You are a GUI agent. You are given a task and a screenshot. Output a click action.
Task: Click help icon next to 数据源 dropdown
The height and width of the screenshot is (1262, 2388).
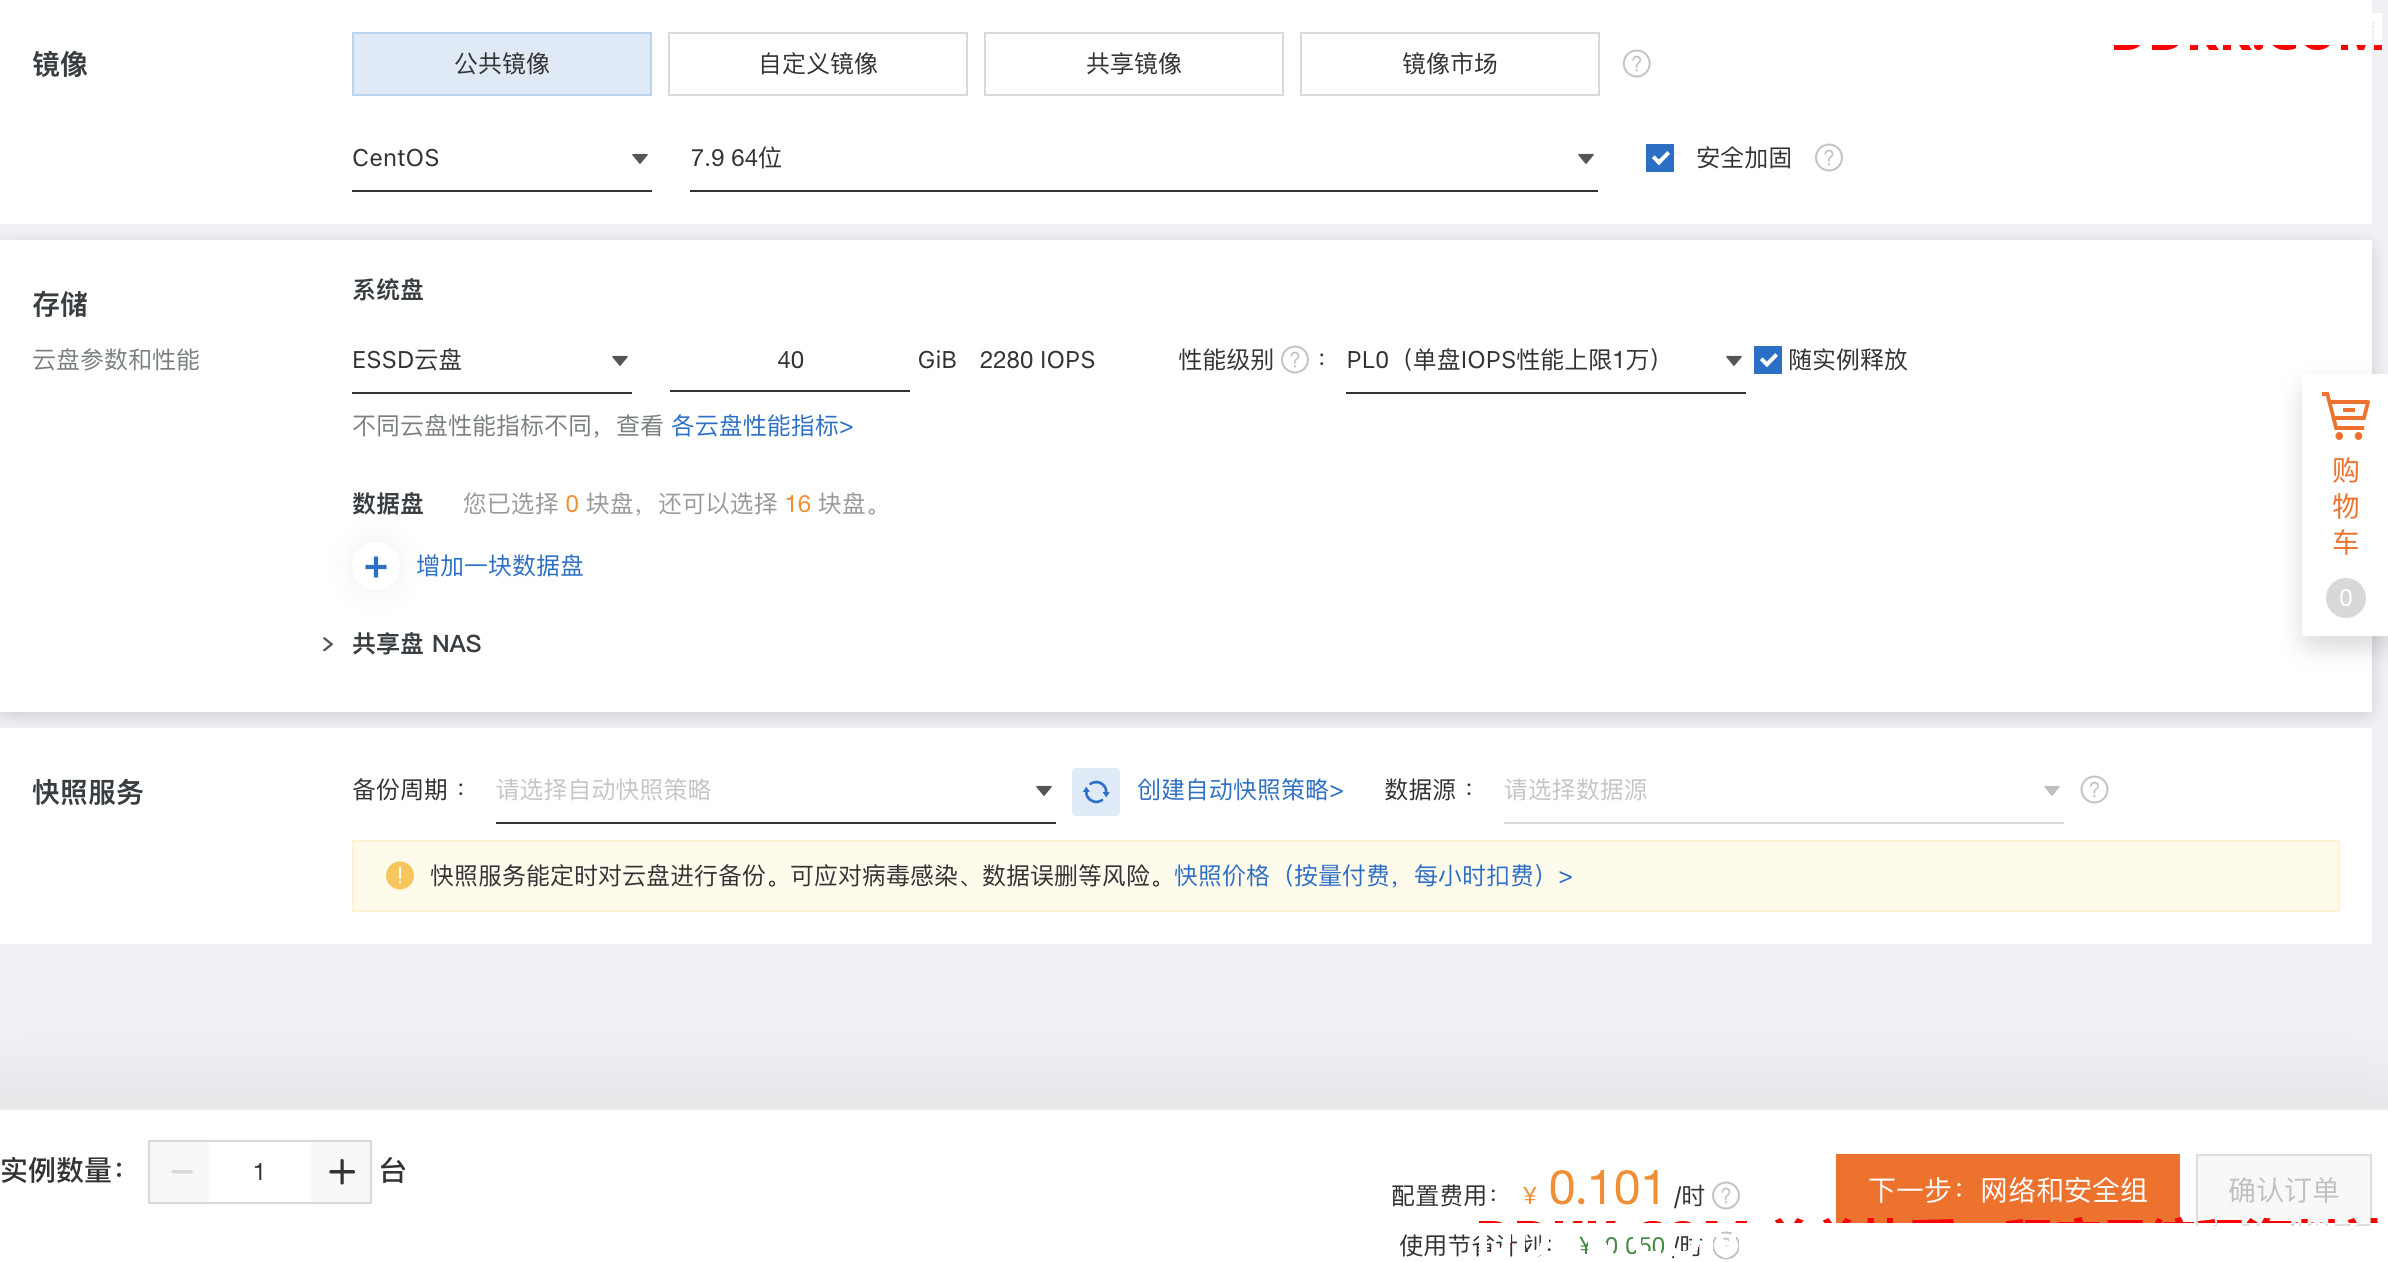coord(2094,790)
